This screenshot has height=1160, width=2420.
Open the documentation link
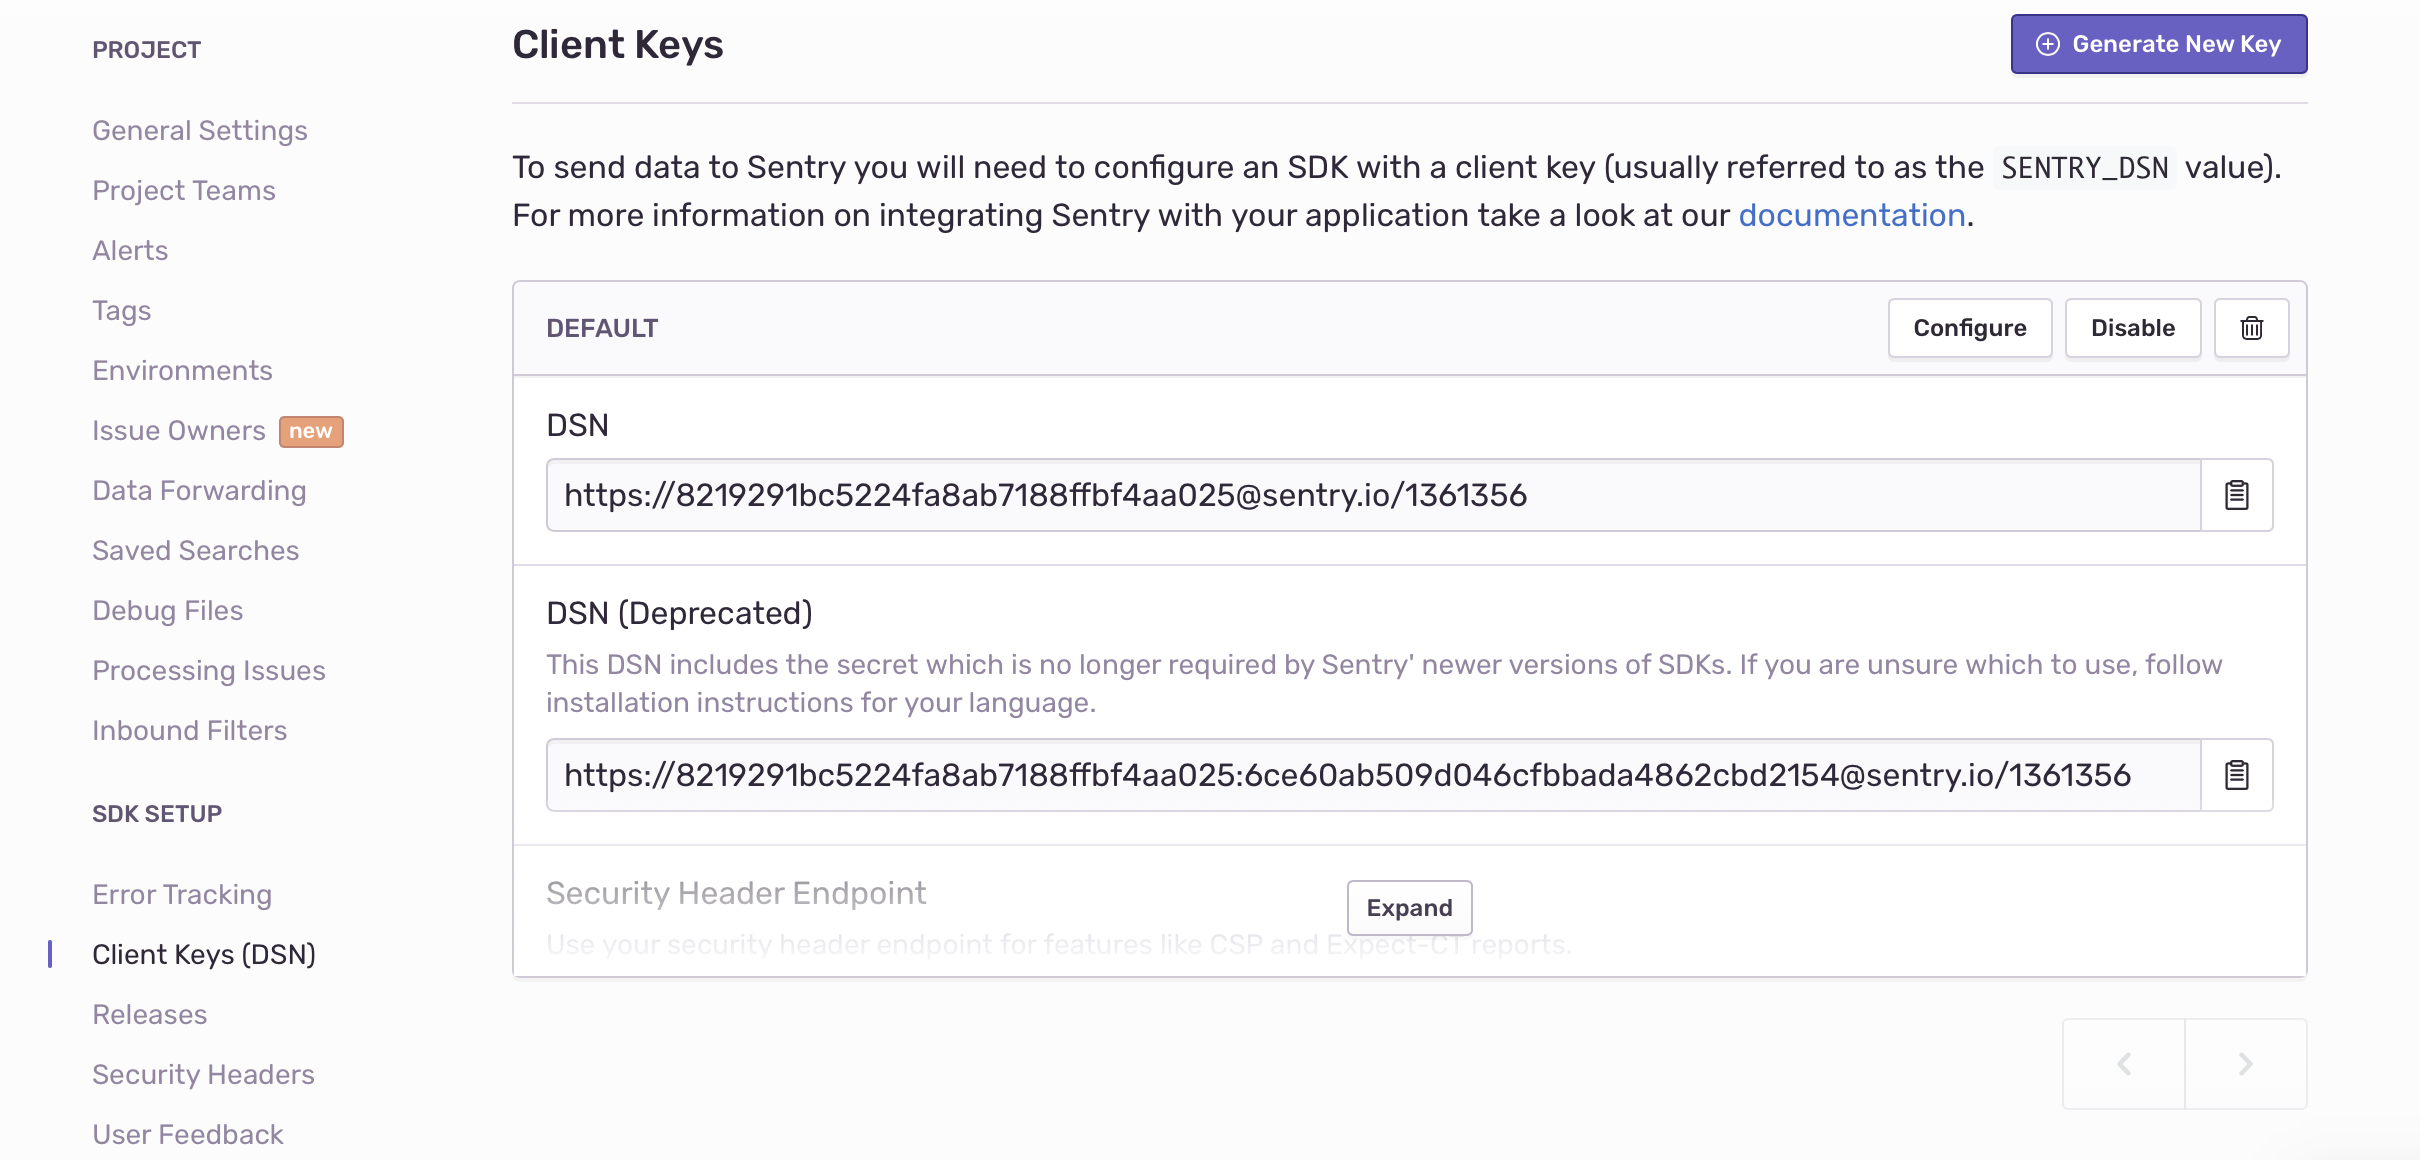click(1852, 215)
